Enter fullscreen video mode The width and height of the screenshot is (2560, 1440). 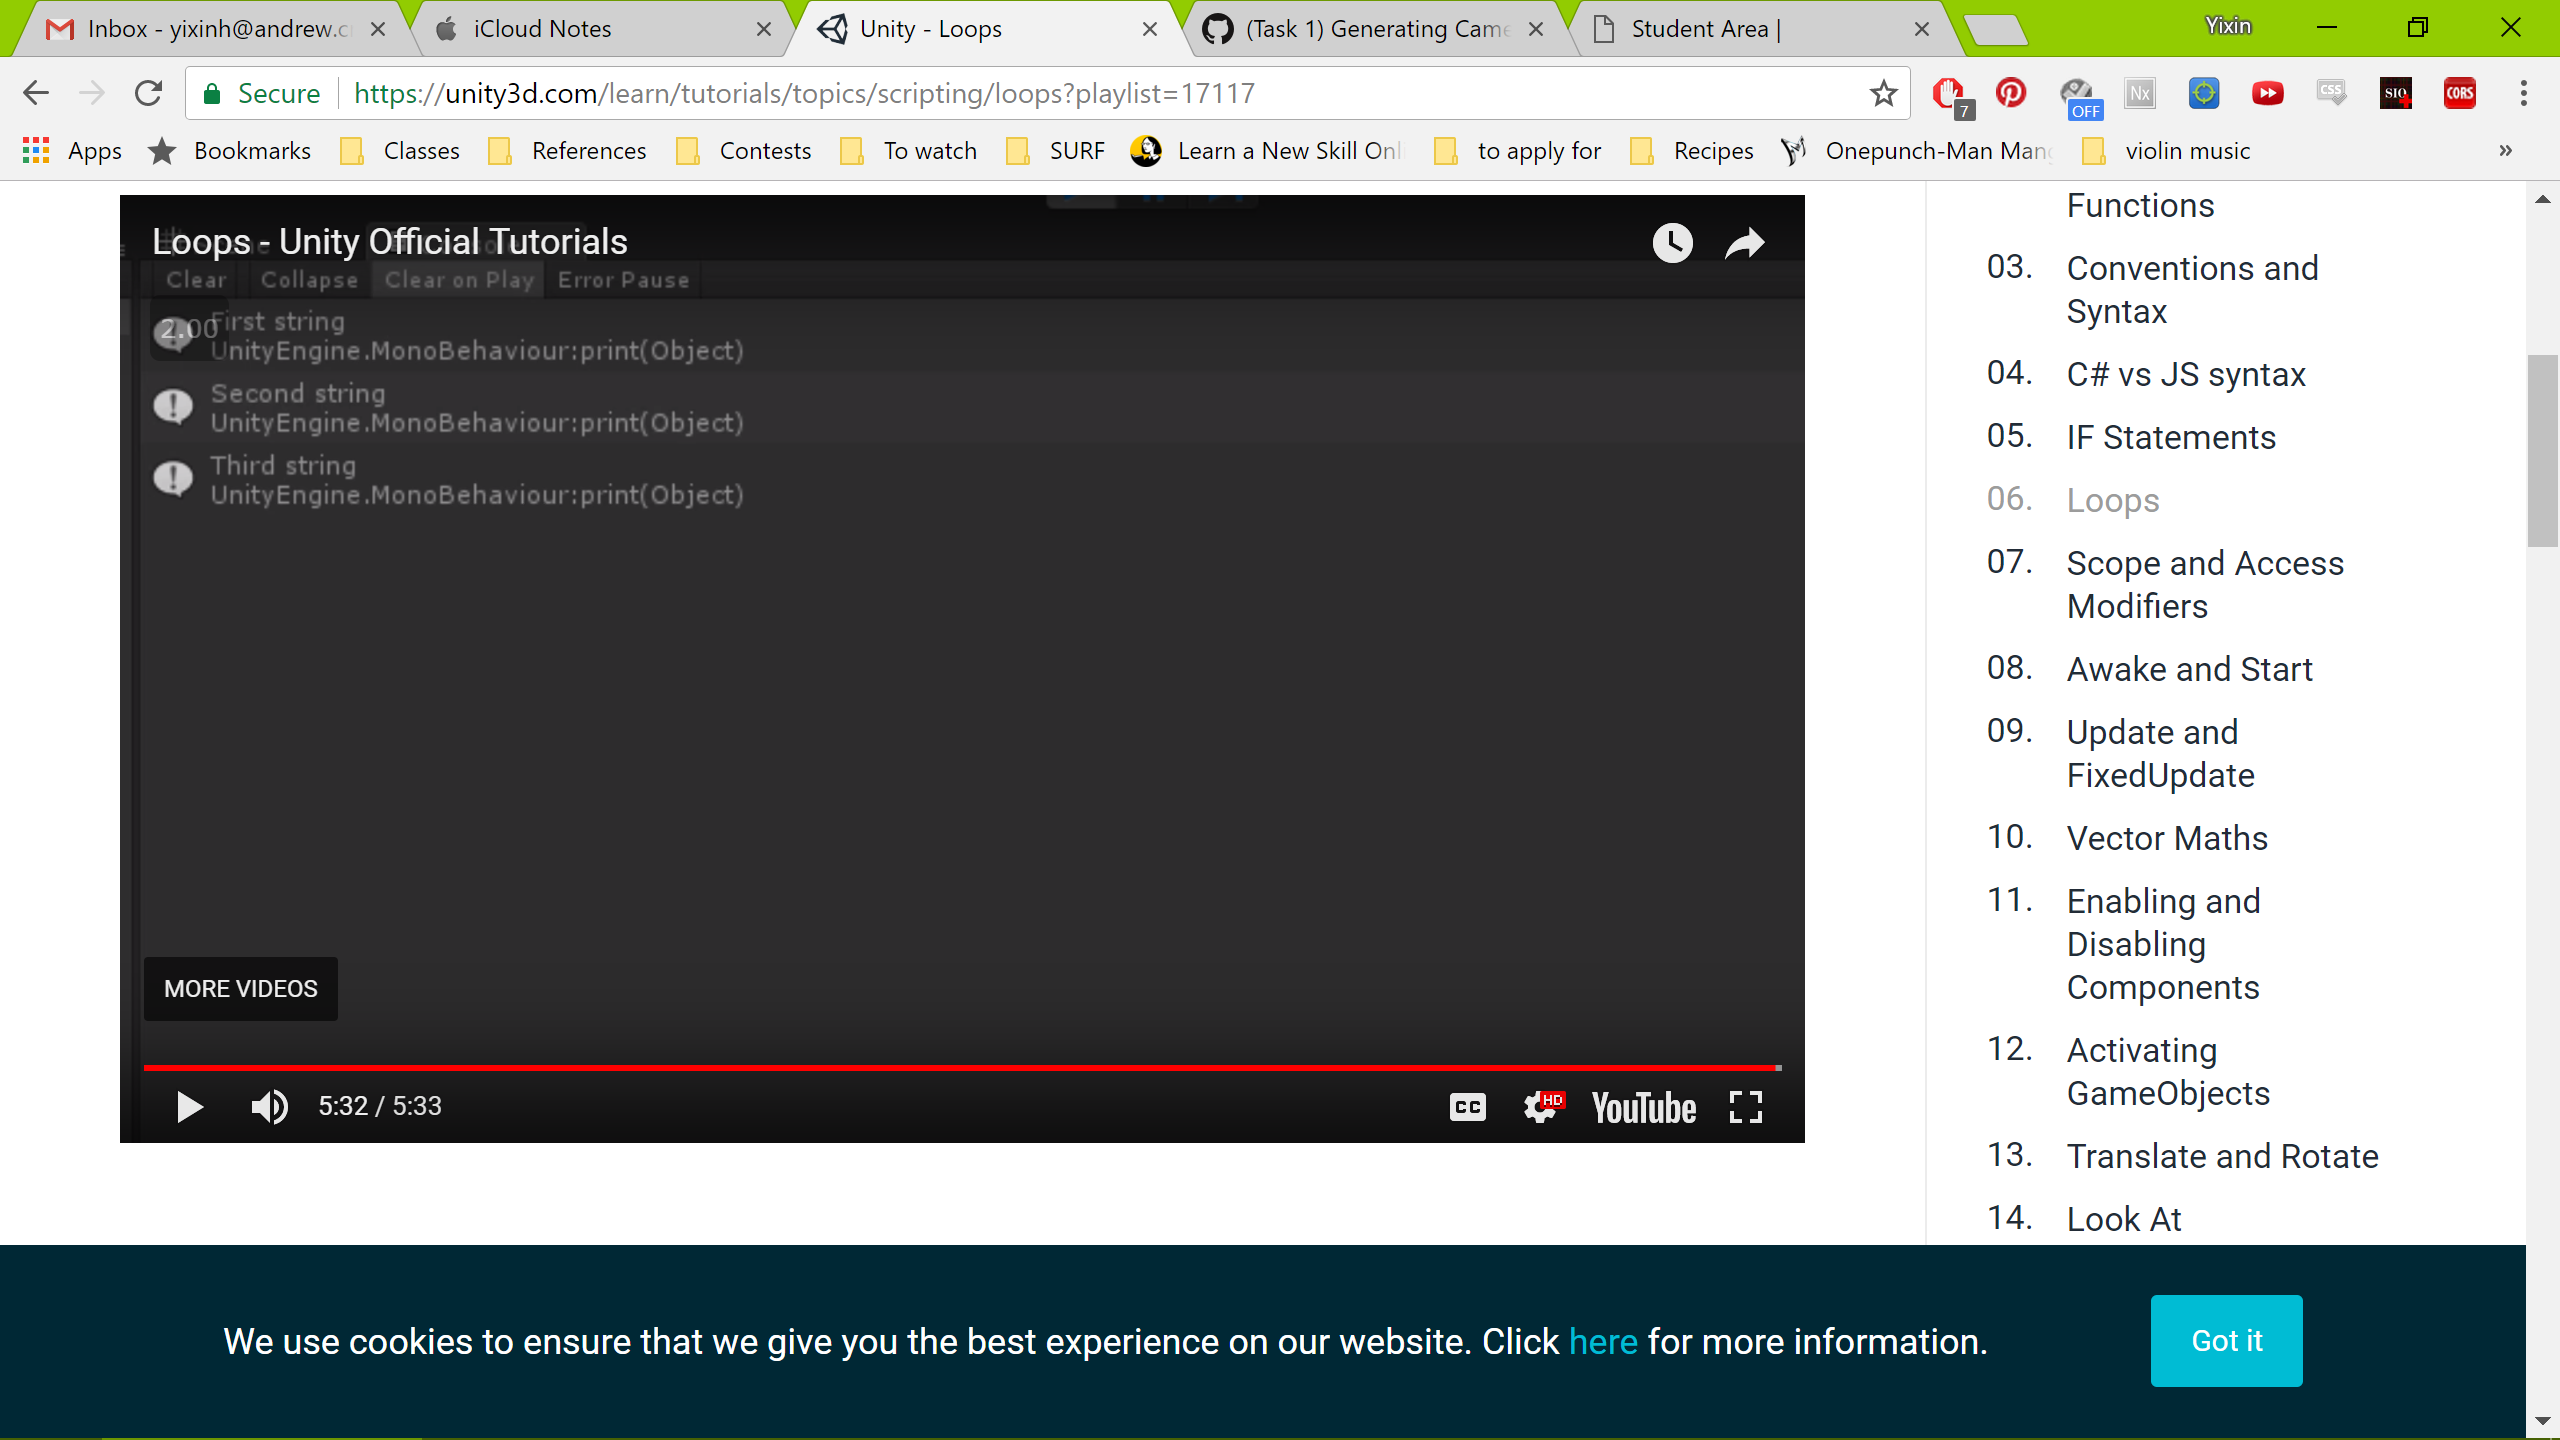tap(1746, 1107)
